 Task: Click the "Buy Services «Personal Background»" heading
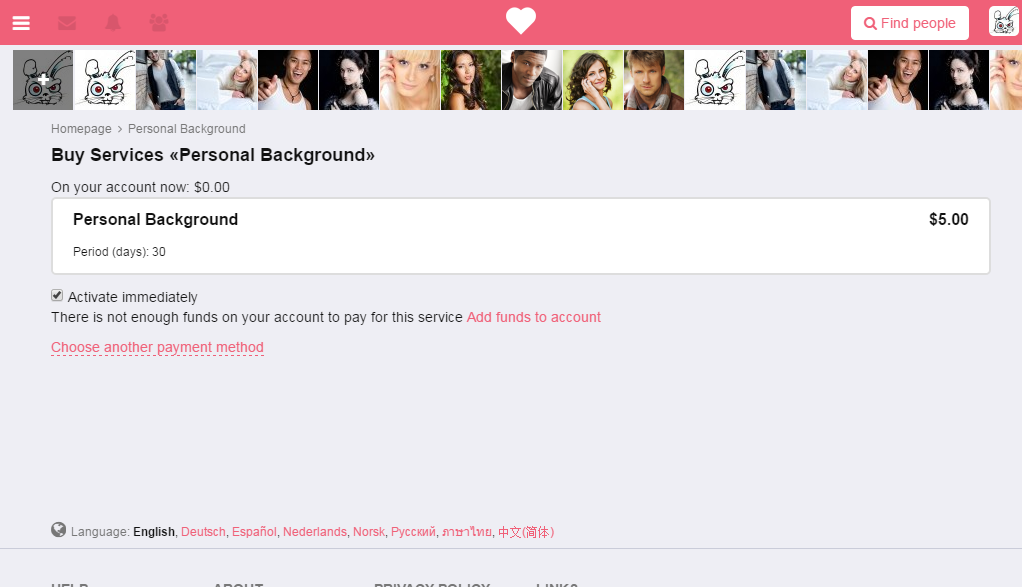click(x=213, y=155)
